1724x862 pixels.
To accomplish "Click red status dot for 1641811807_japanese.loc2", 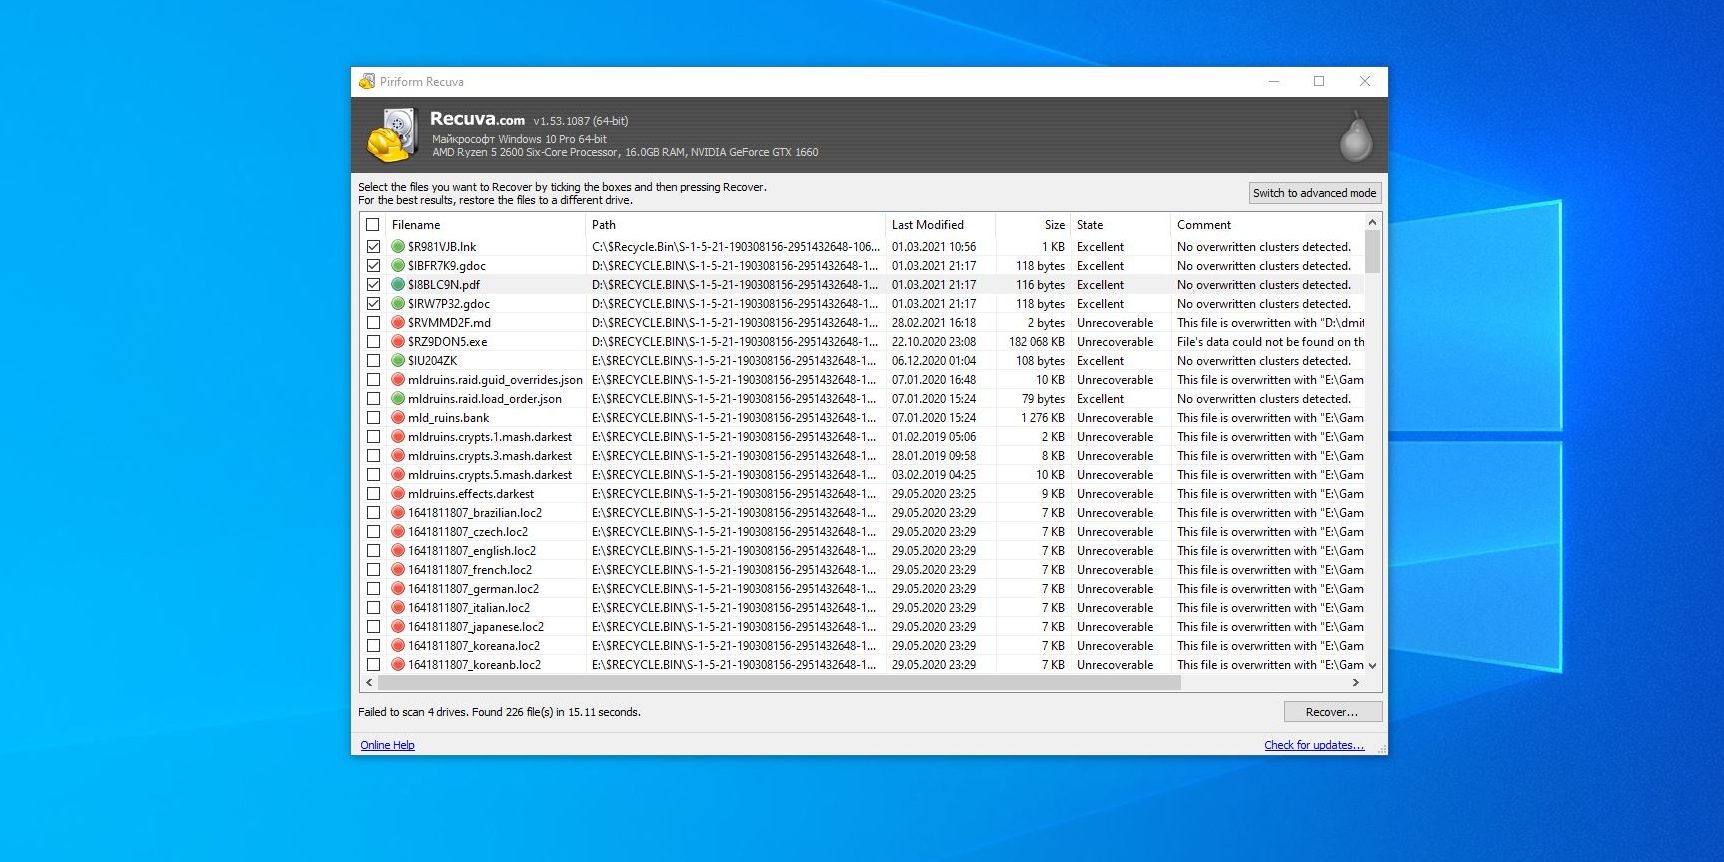I will [398, 626].
